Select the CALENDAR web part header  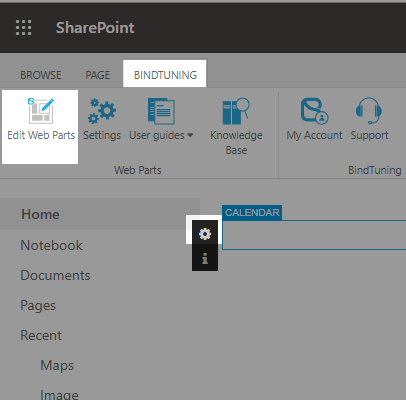pos(252,213)
